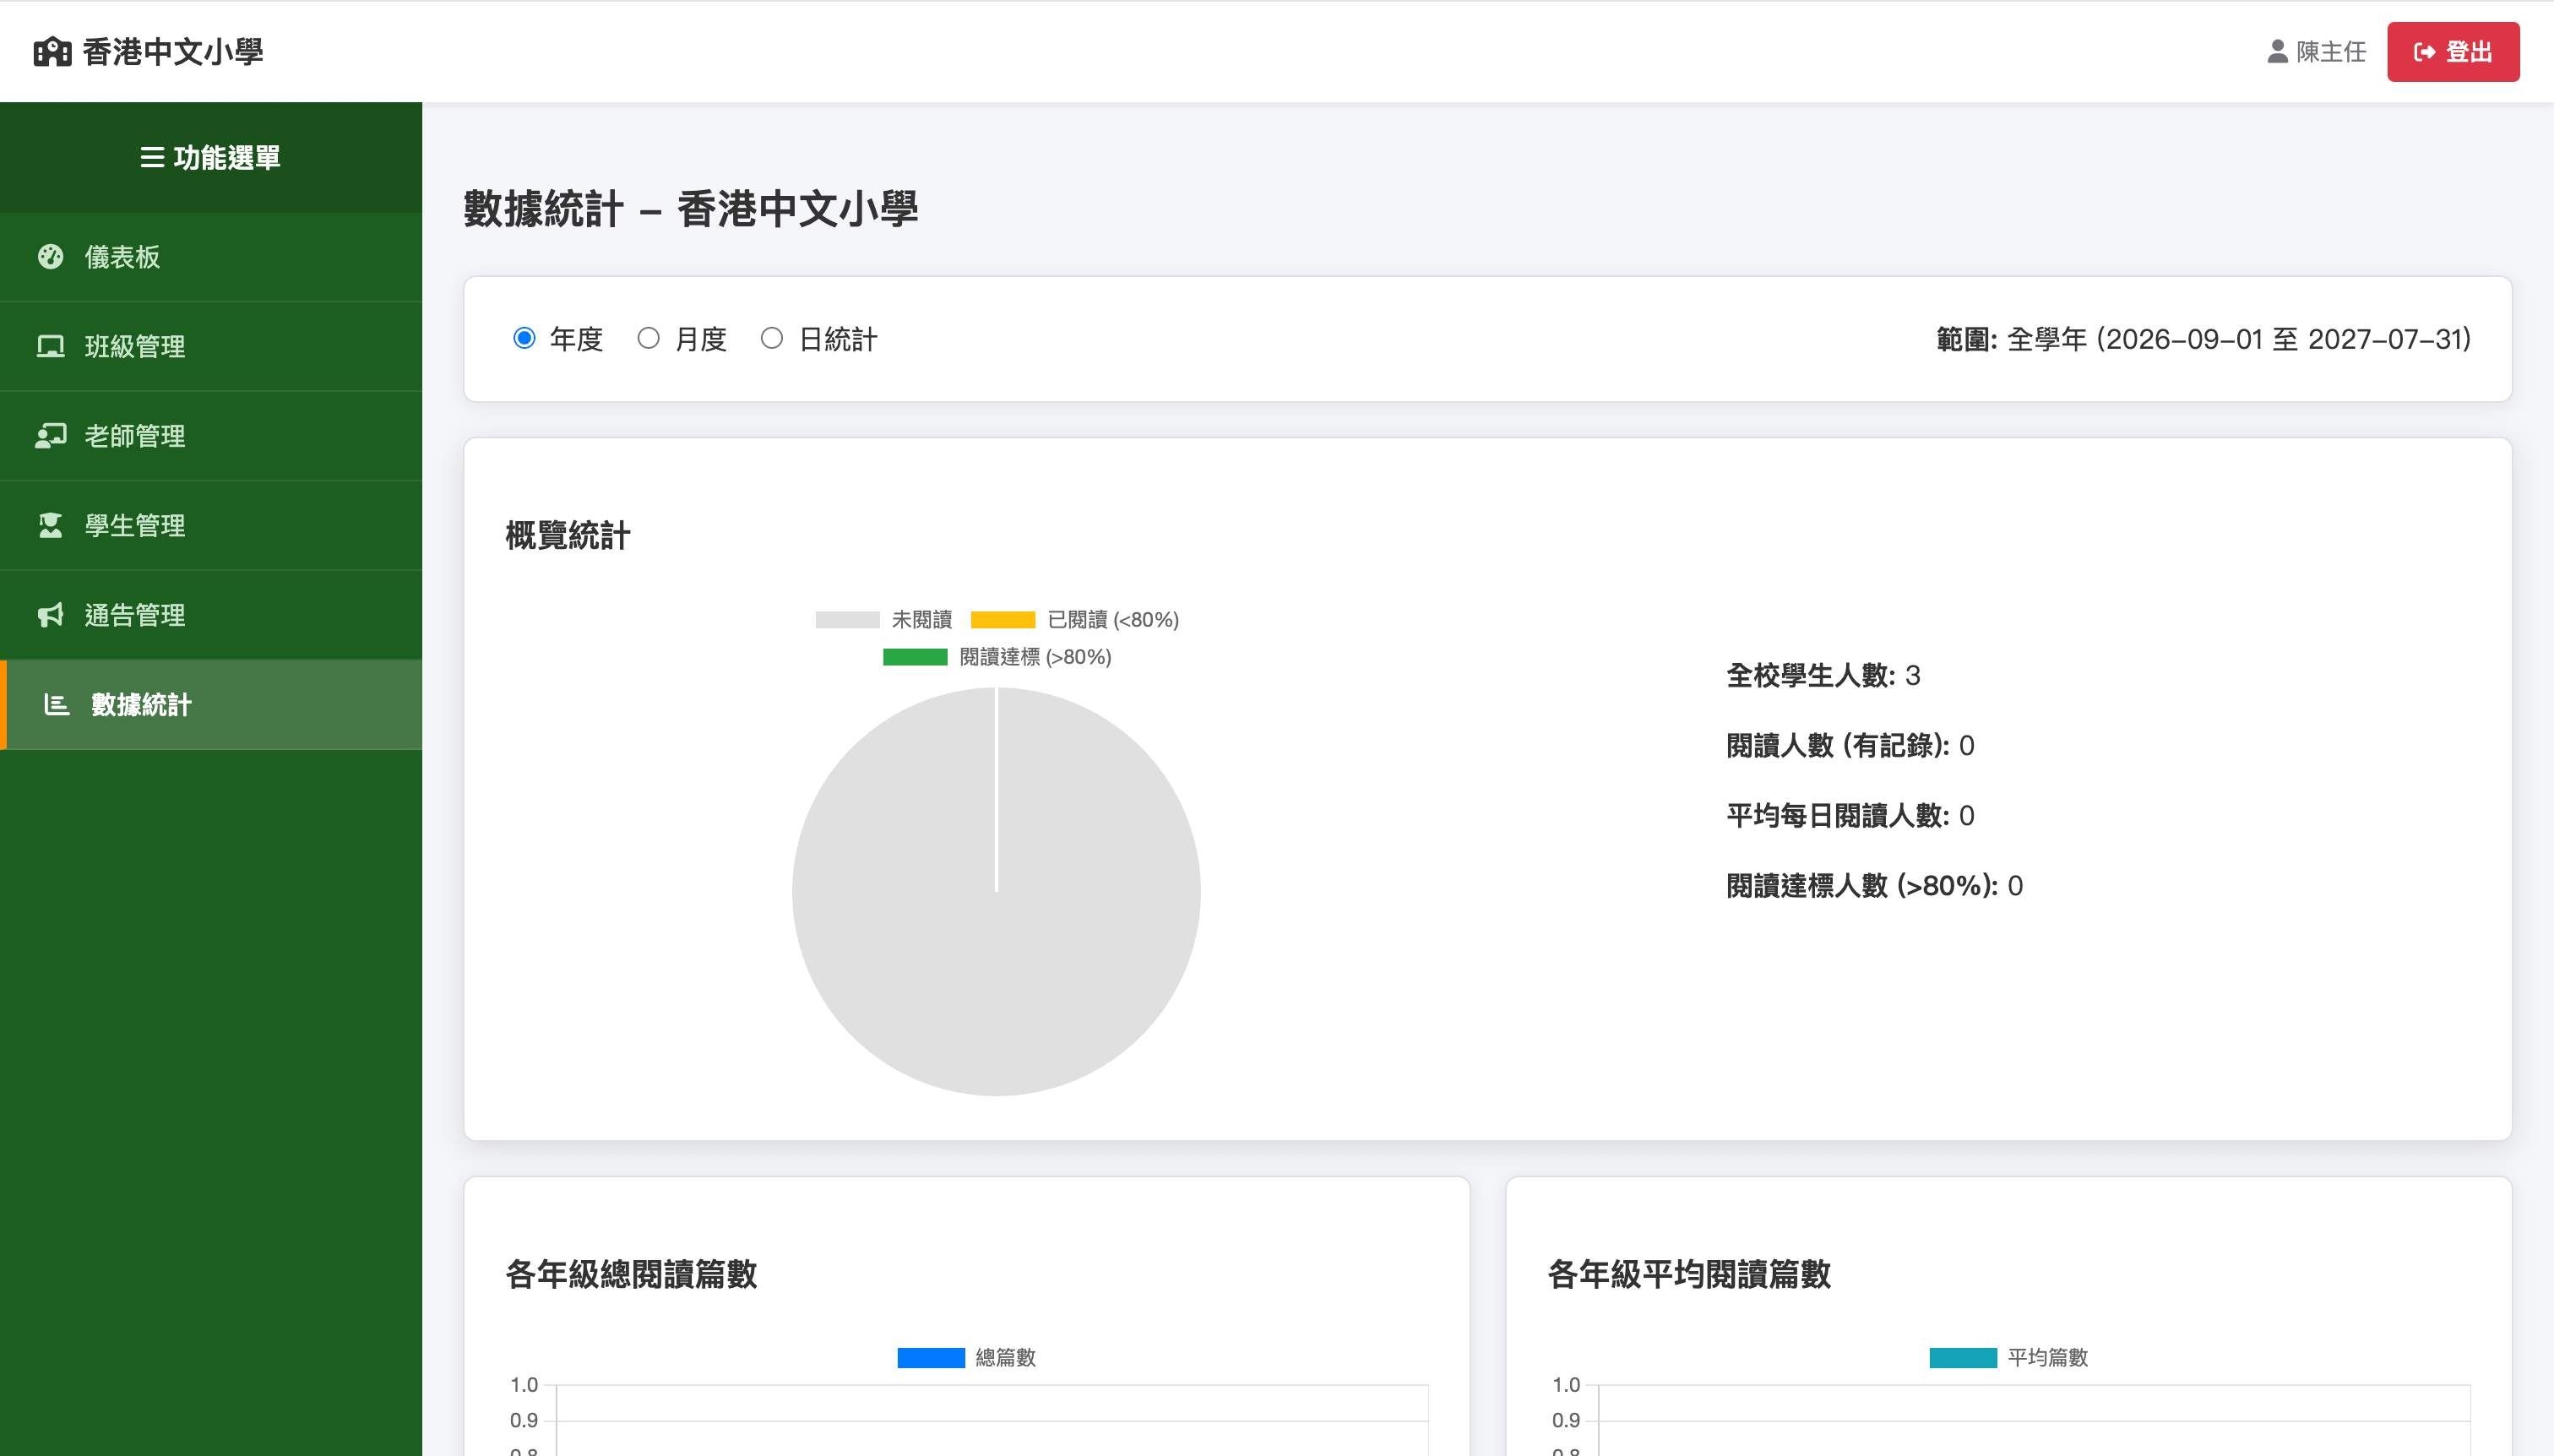Open 通告管理 menu item
The height and width of the screenshot is (1456, 2554).
click(x=211, y=615)
